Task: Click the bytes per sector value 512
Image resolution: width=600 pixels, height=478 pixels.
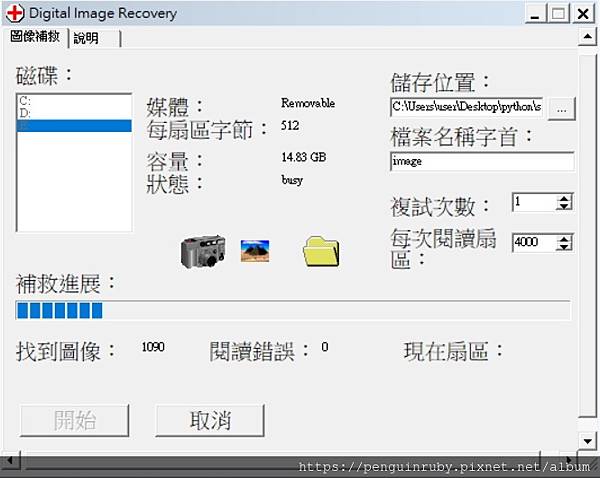Action: click(290, 126)
